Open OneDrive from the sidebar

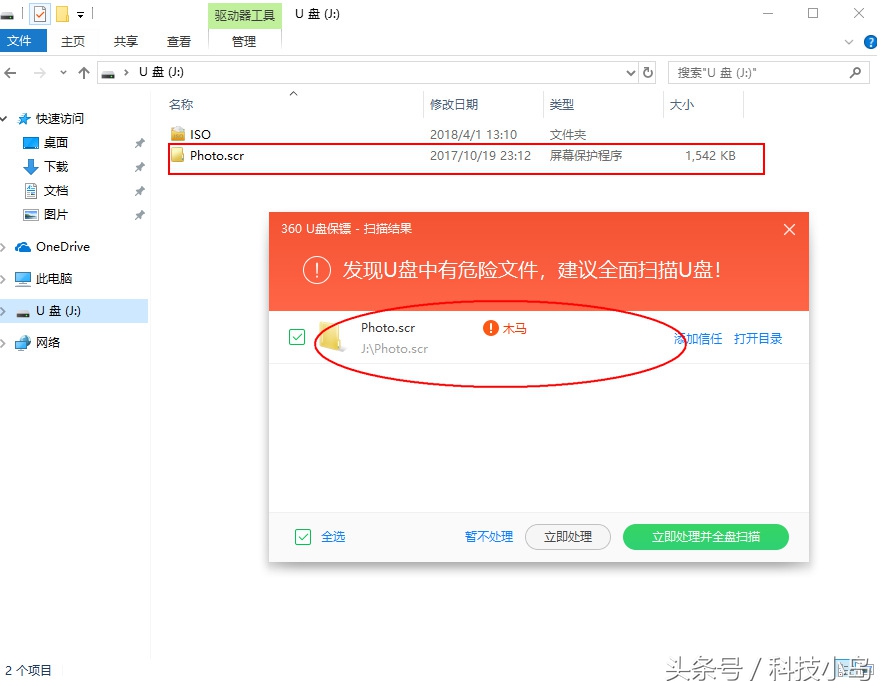click(61, 246)
